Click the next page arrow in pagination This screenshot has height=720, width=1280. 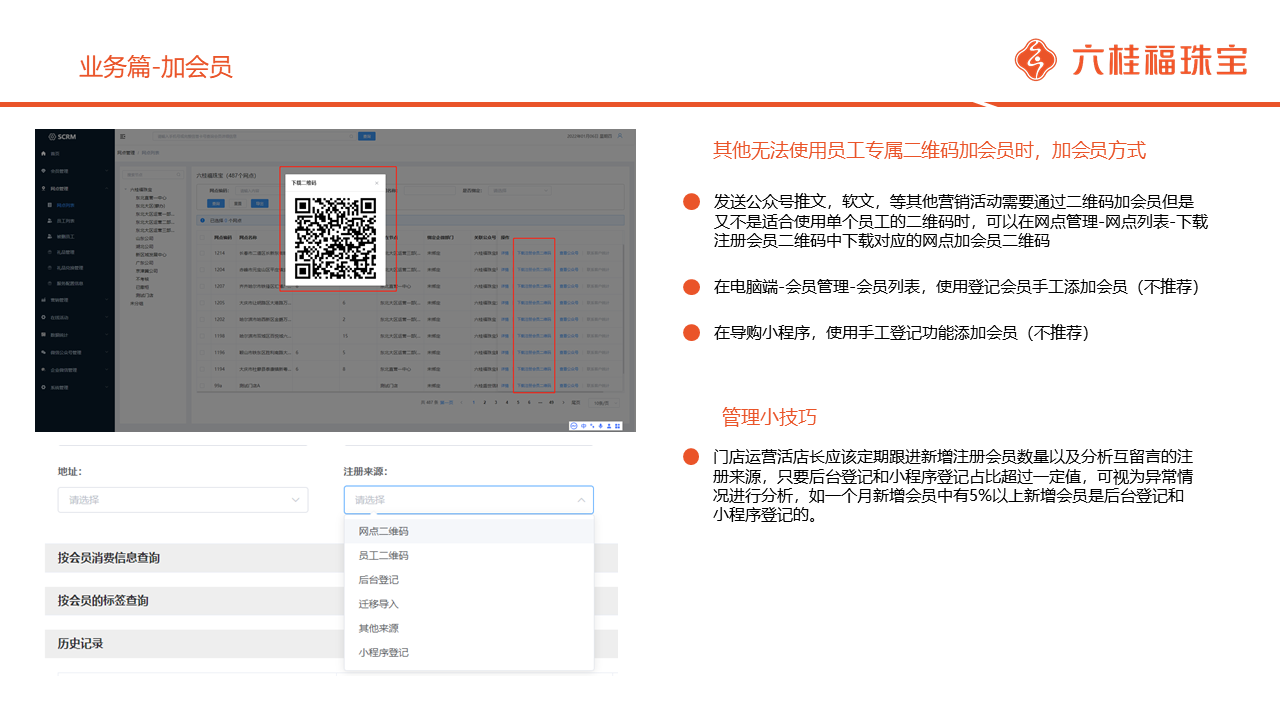563,402
